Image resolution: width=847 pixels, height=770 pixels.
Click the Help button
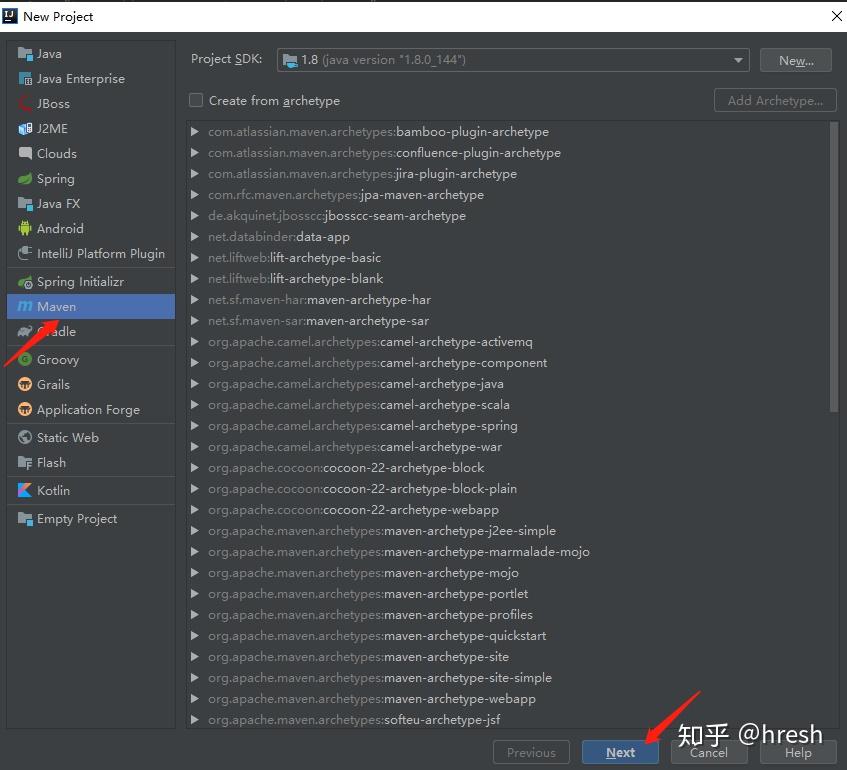pos(798,752)
